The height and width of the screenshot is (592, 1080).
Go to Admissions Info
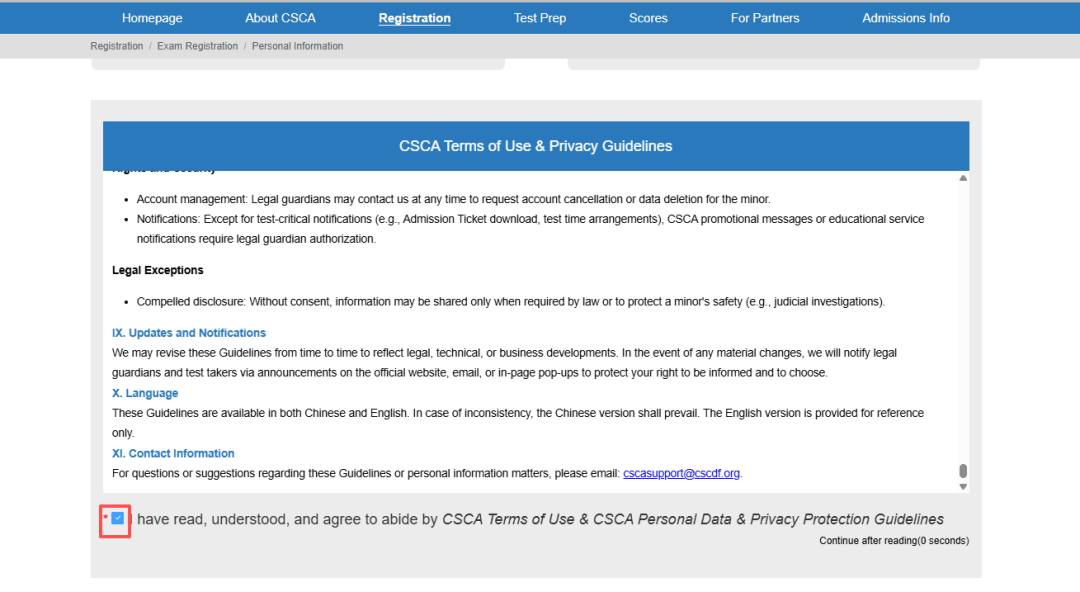point(906,18)
